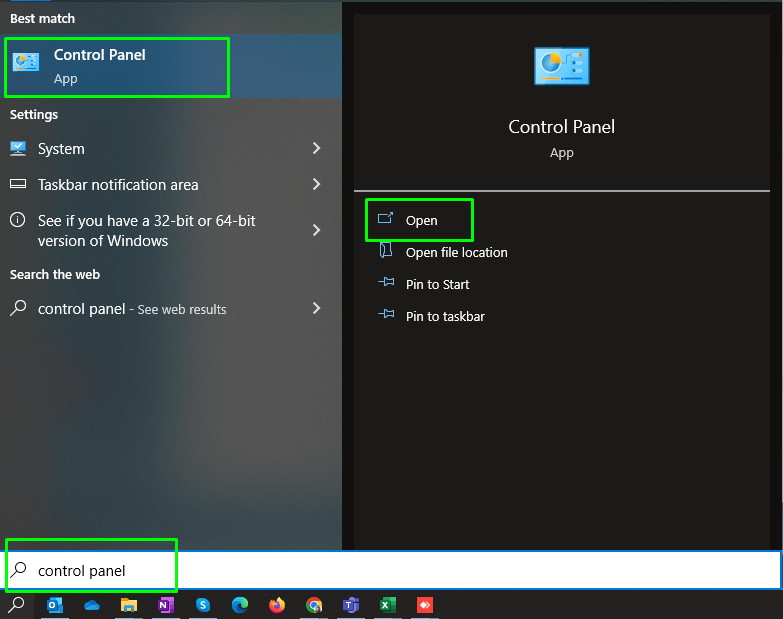Expand Taskbar notification area result arrow
The height and width of the screenshot is (619, 783).
pos(316,184)
